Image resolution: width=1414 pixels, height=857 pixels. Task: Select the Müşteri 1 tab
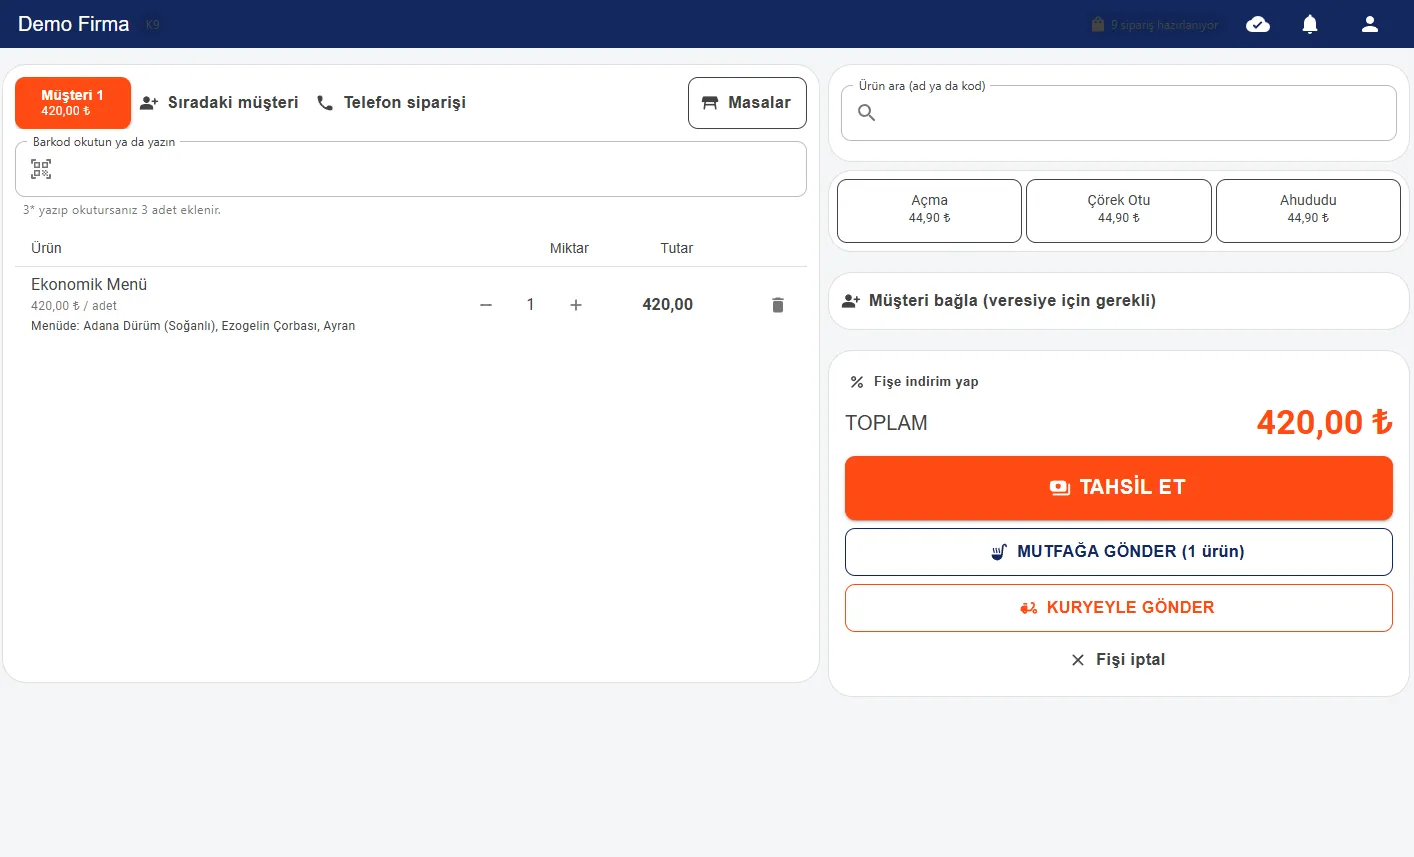tap(73, 103)
